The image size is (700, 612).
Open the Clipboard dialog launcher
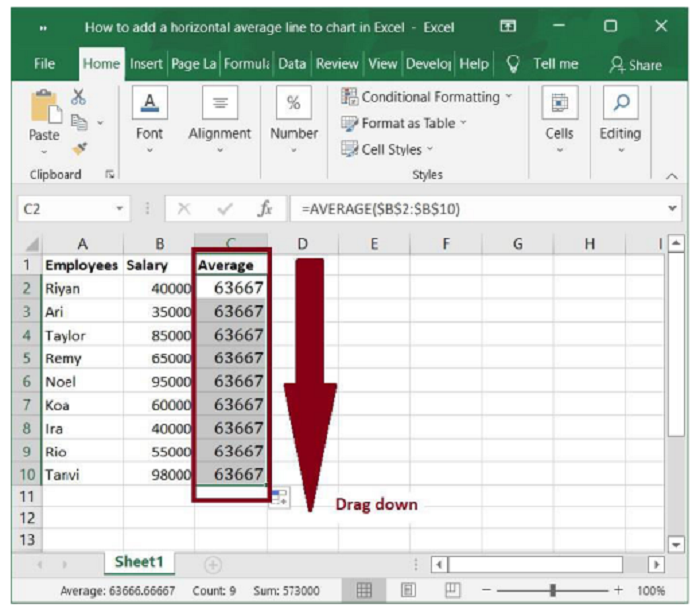click(109, 175)
